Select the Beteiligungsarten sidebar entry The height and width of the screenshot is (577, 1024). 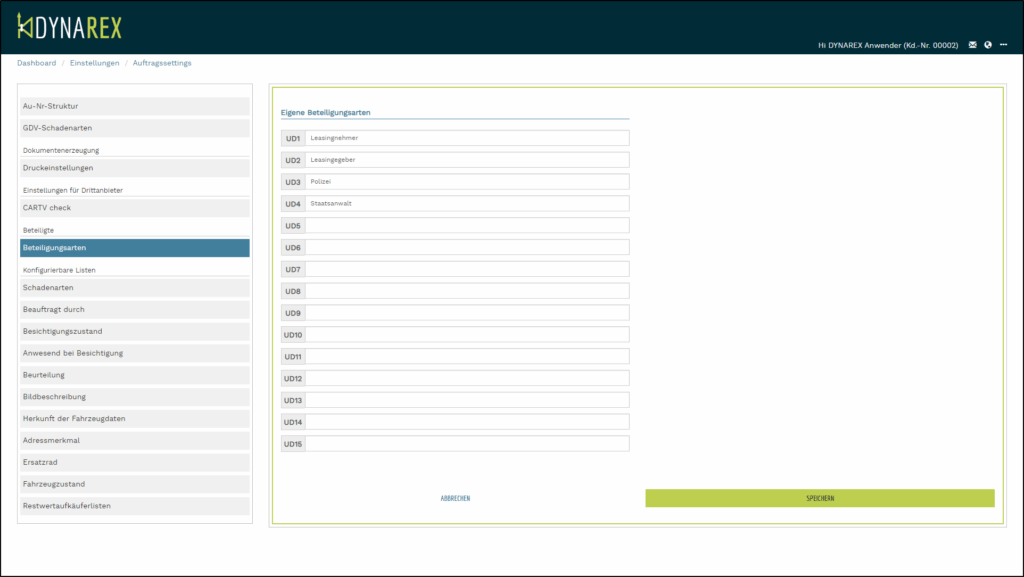[x=135, y=248]
